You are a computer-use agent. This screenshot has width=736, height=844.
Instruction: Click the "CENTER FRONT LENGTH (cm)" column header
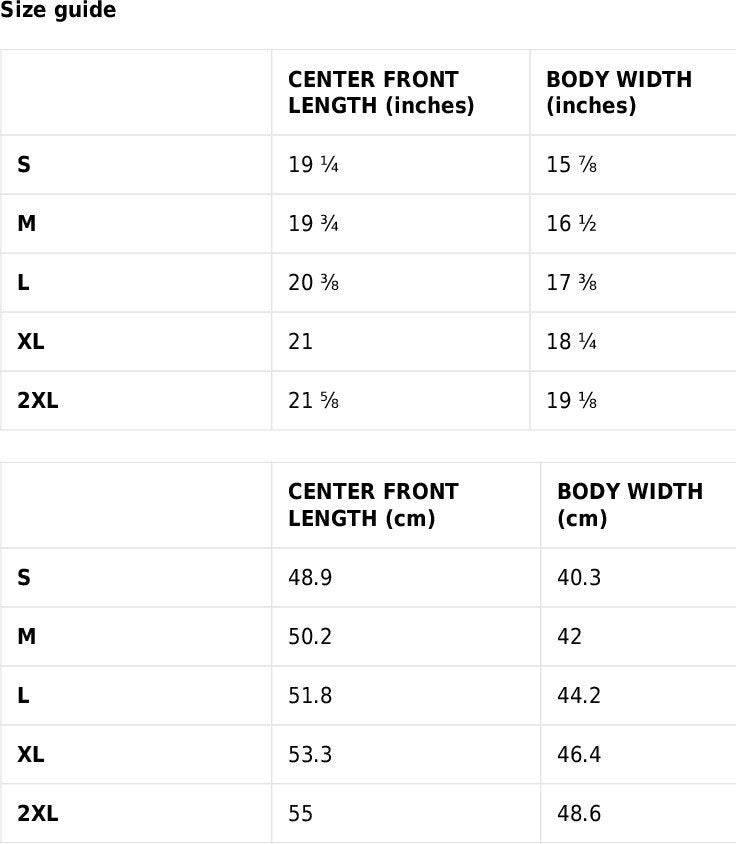pos(373,505)
